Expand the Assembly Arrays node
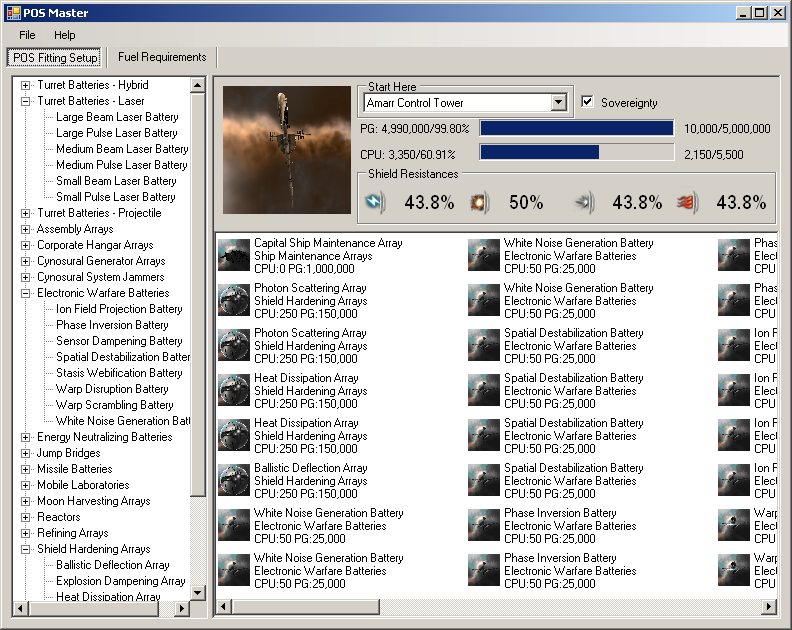792x630 pixels. 25,229
